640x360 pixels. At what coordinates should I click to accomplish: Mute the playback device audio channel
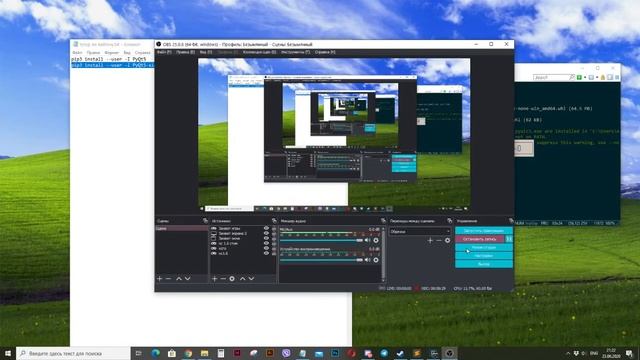click(x=367, y=260)
